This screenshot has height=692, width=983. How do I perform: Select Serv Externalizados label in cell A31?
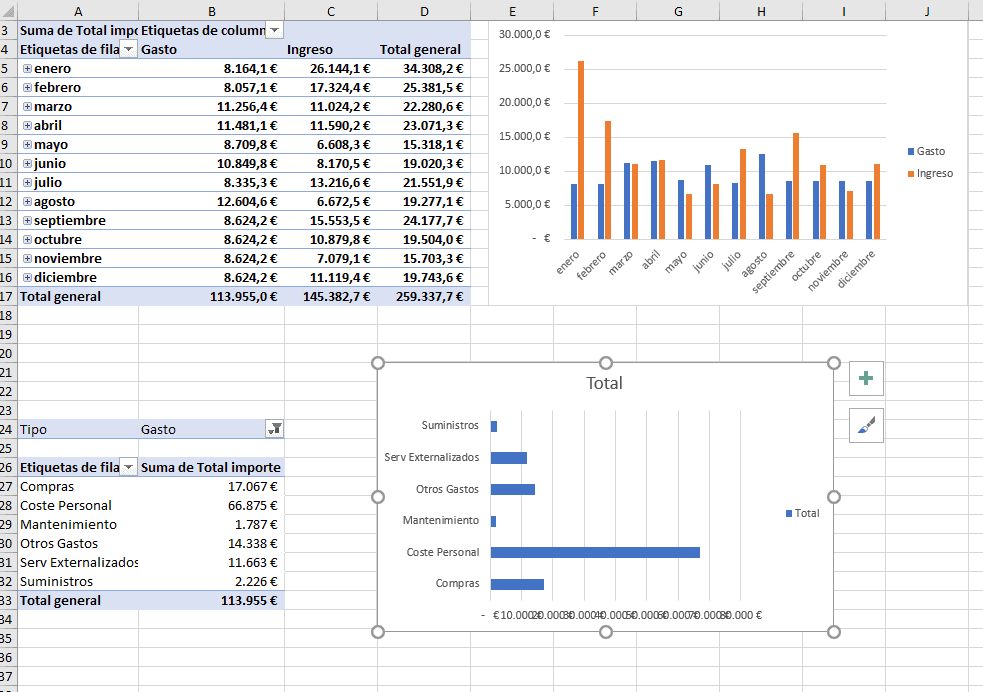click(x=78, y=562)
